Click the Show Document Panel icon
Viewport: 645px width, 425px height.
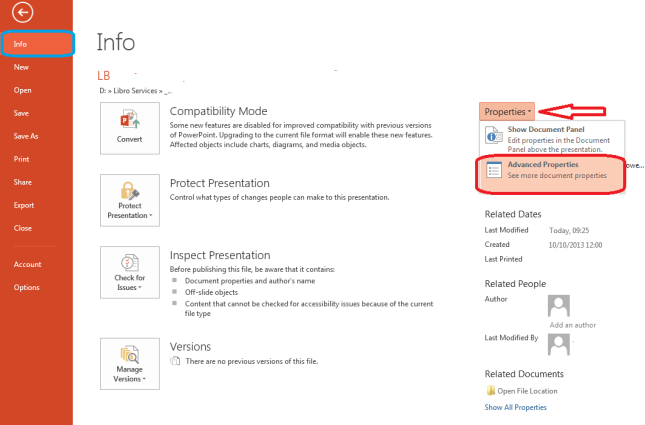493,135
